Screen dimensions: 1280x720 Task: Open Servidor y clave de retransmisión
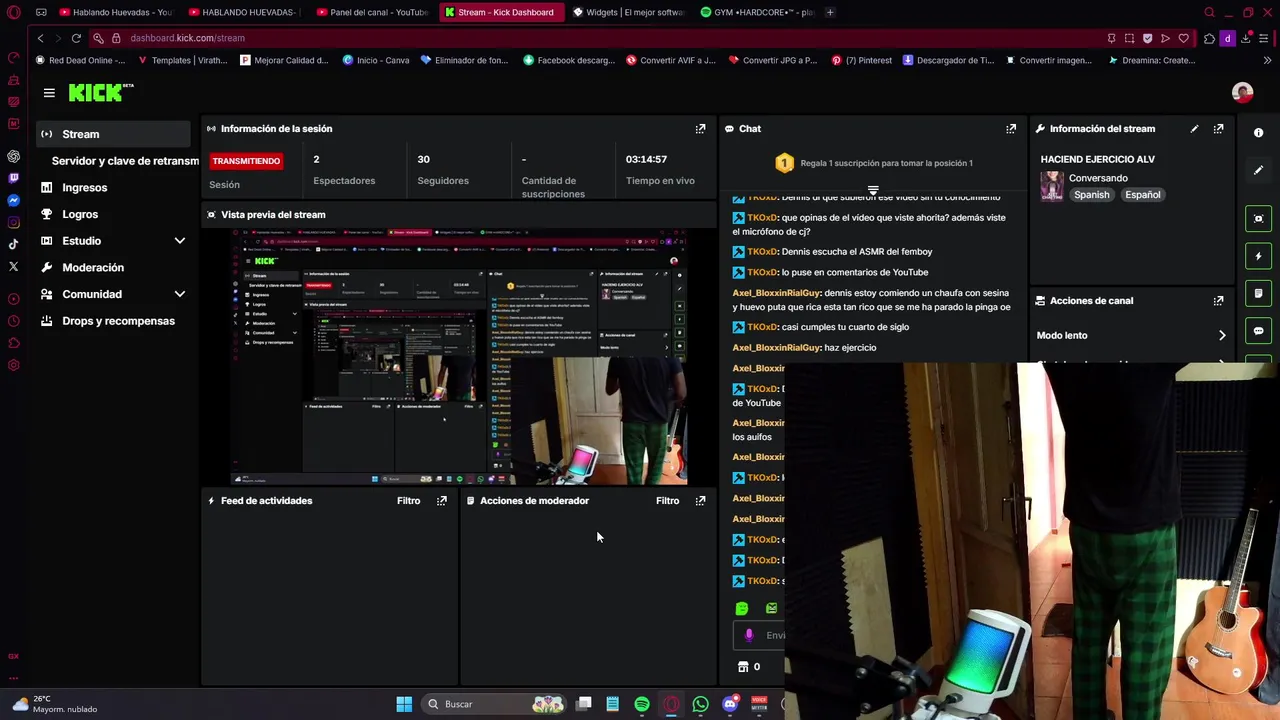tap(124, 161)
